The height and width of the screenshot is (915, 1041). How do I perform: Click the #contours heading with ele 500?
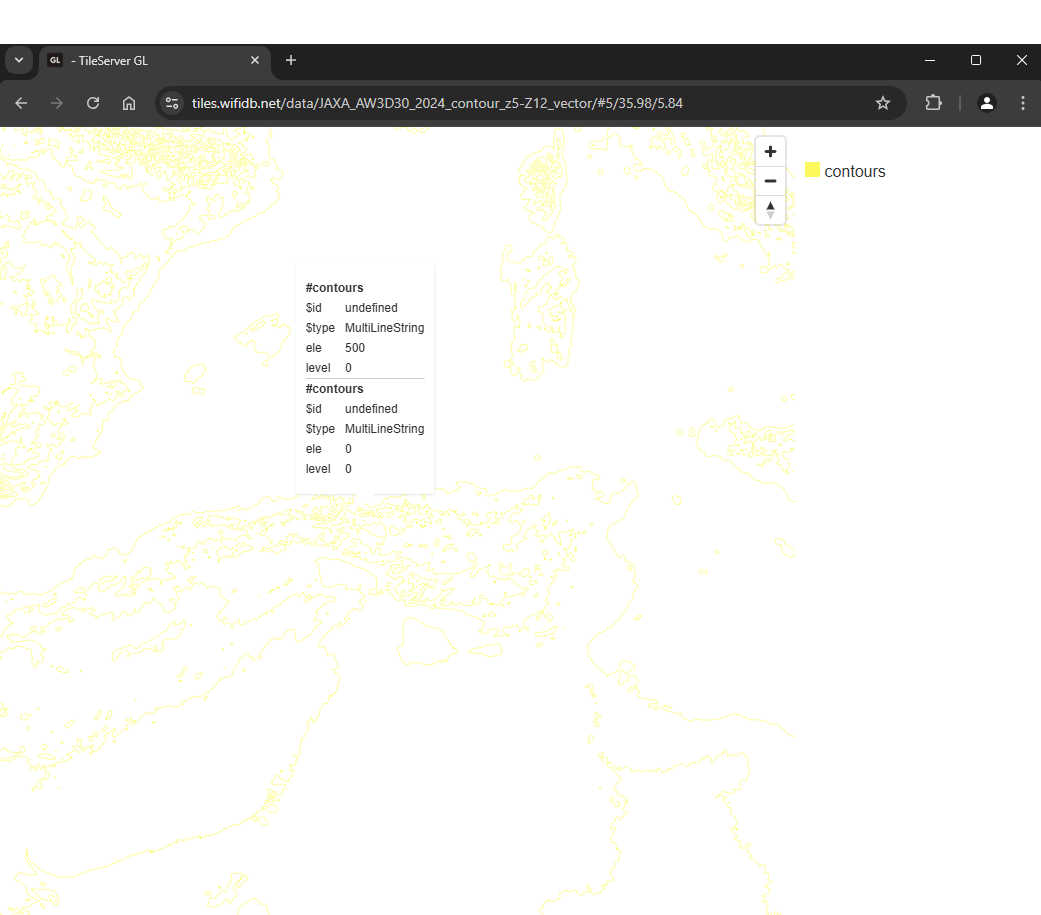[334, 288]
